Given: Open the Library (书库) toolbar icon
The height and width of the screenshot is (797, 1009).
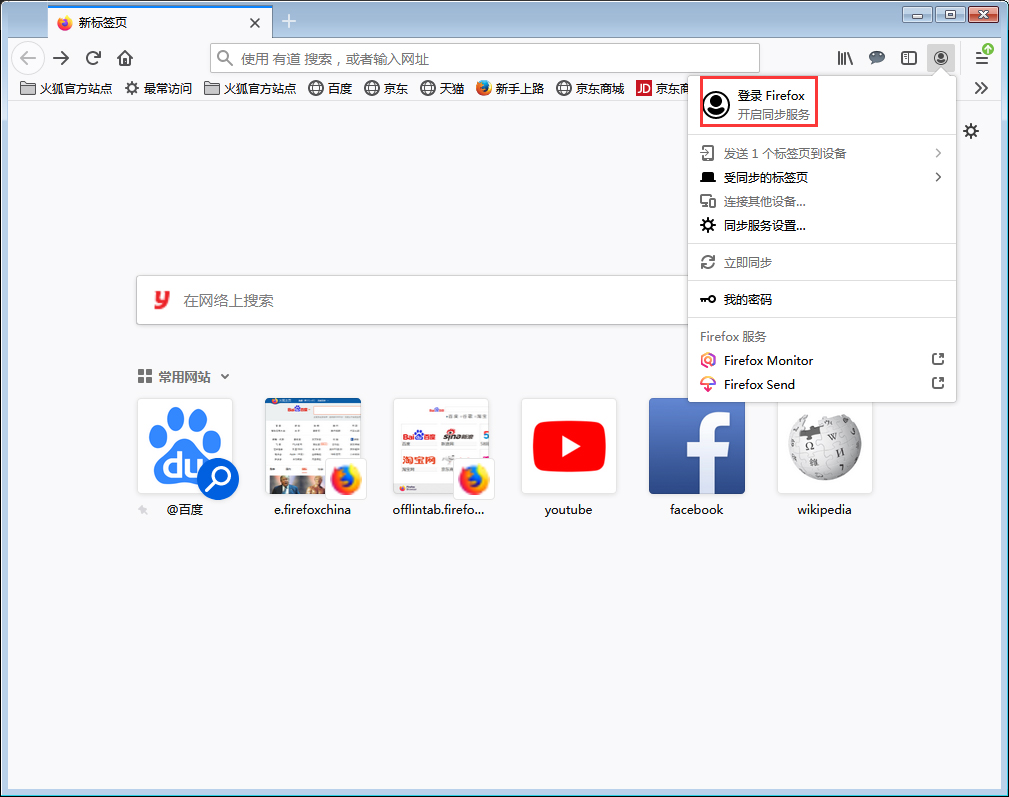Looking at the screenshot, I should (845, 58).
